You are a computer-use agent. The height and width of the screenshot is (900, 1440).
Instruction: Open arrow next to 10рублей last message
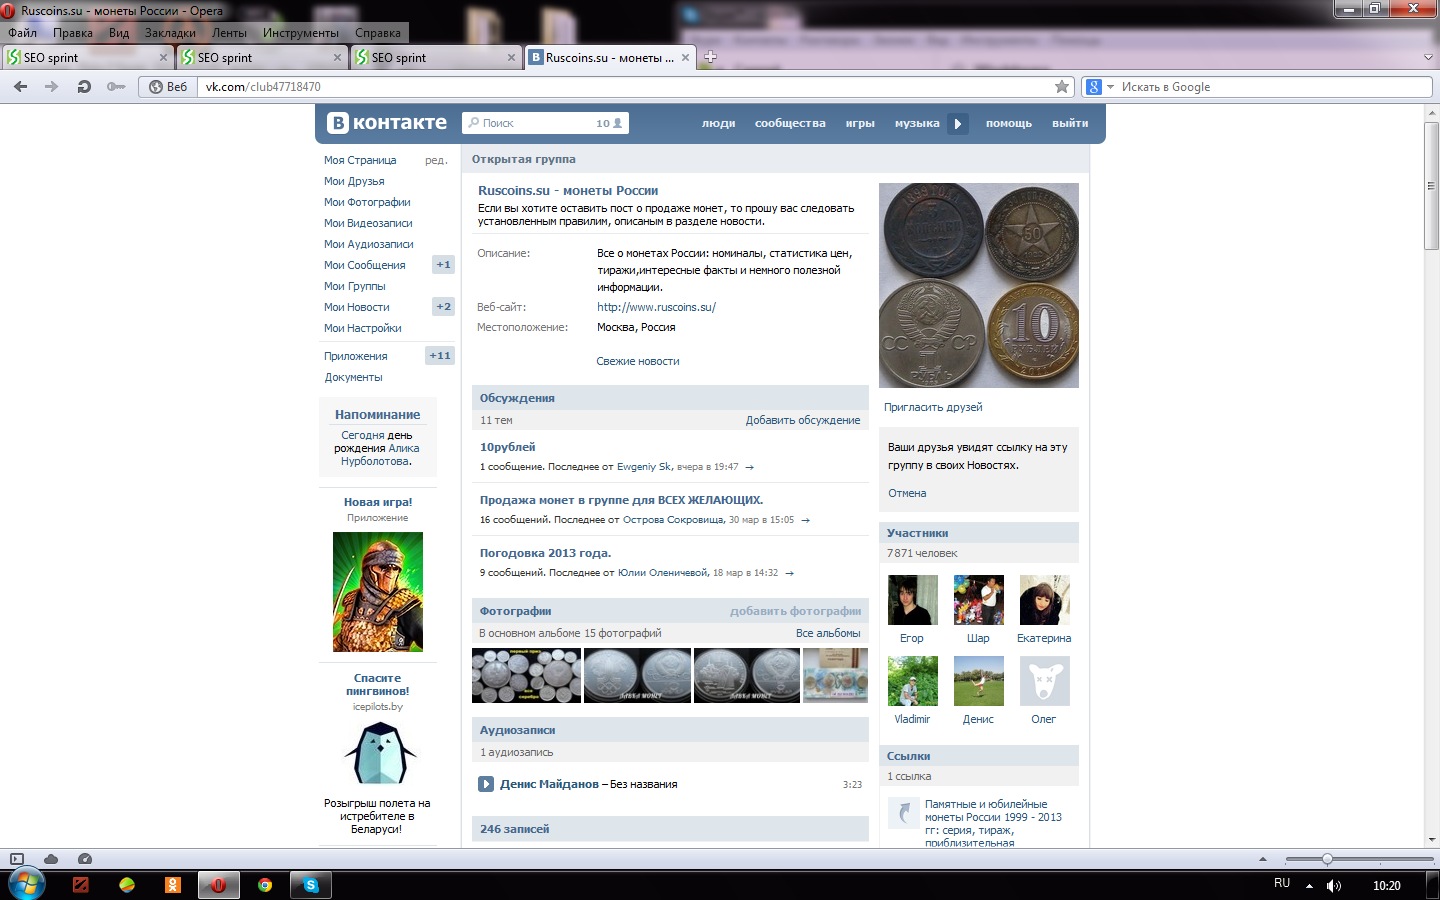click(750, 467)
